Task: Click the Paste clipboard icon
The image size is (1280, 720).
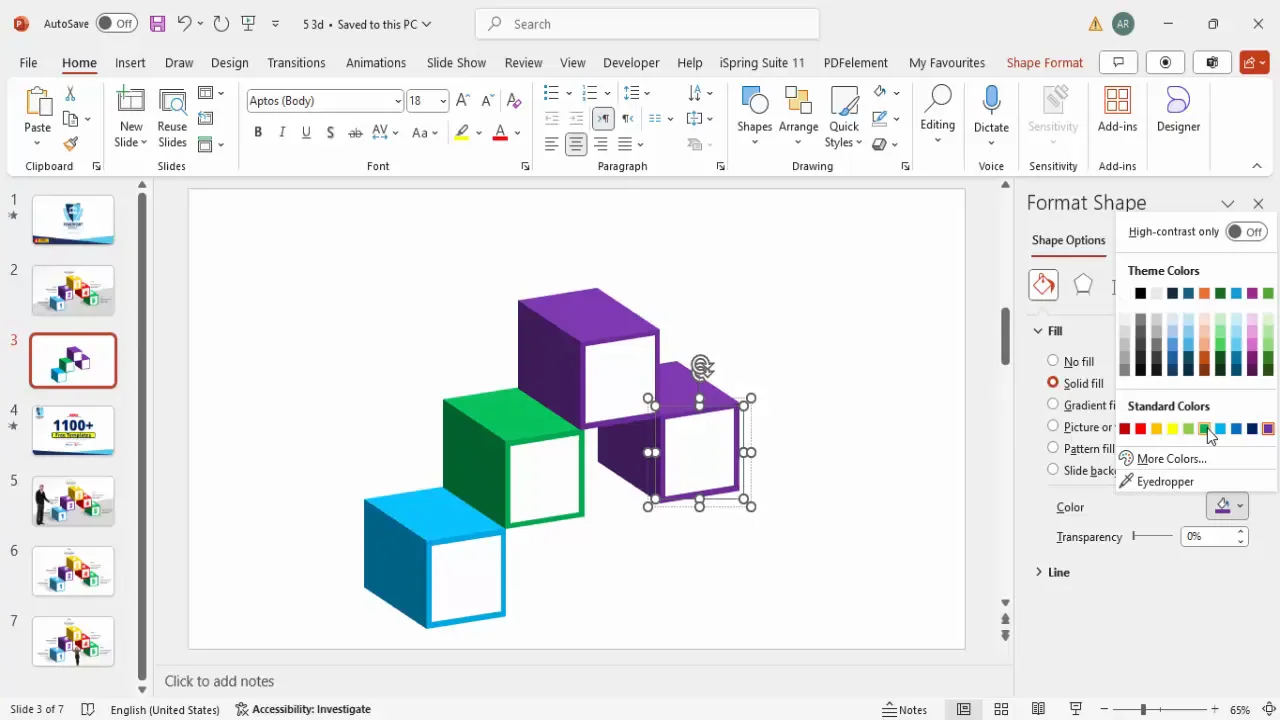Action: point(38,104)
